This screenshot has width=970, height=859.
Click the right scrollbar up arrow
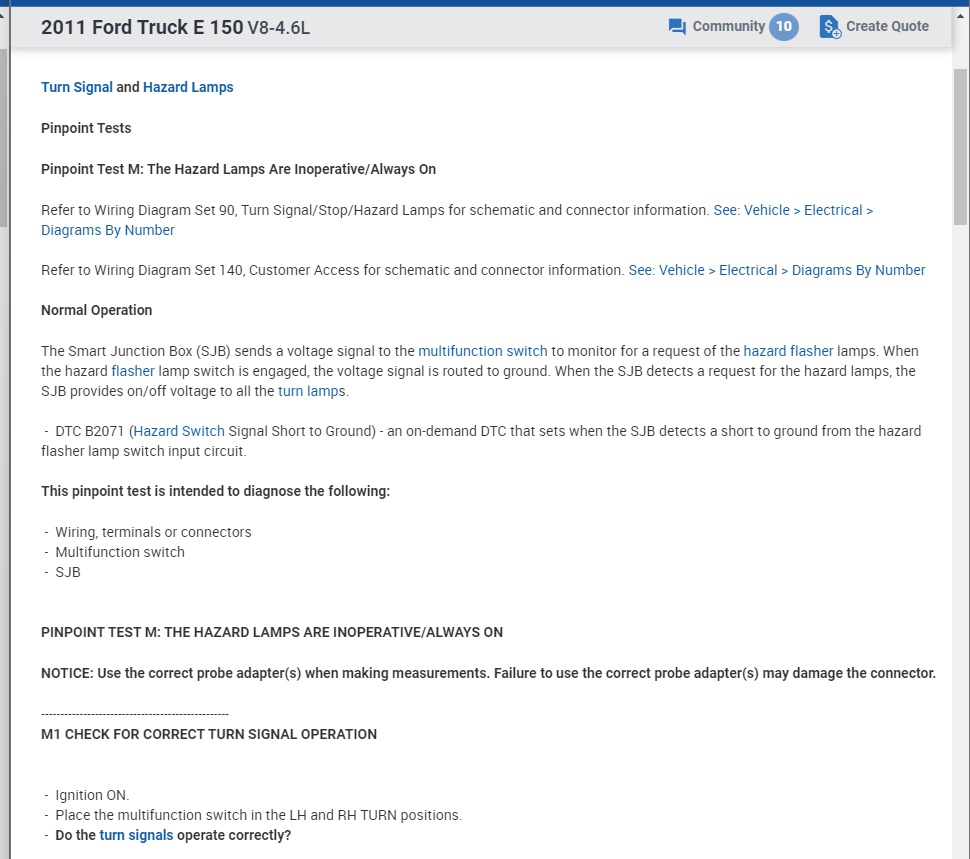pos(960,15)
